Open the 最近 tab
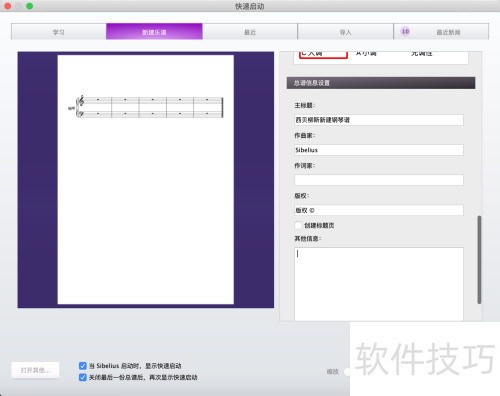The width and height of the screenshot is (500, 396). coord(250,32)
